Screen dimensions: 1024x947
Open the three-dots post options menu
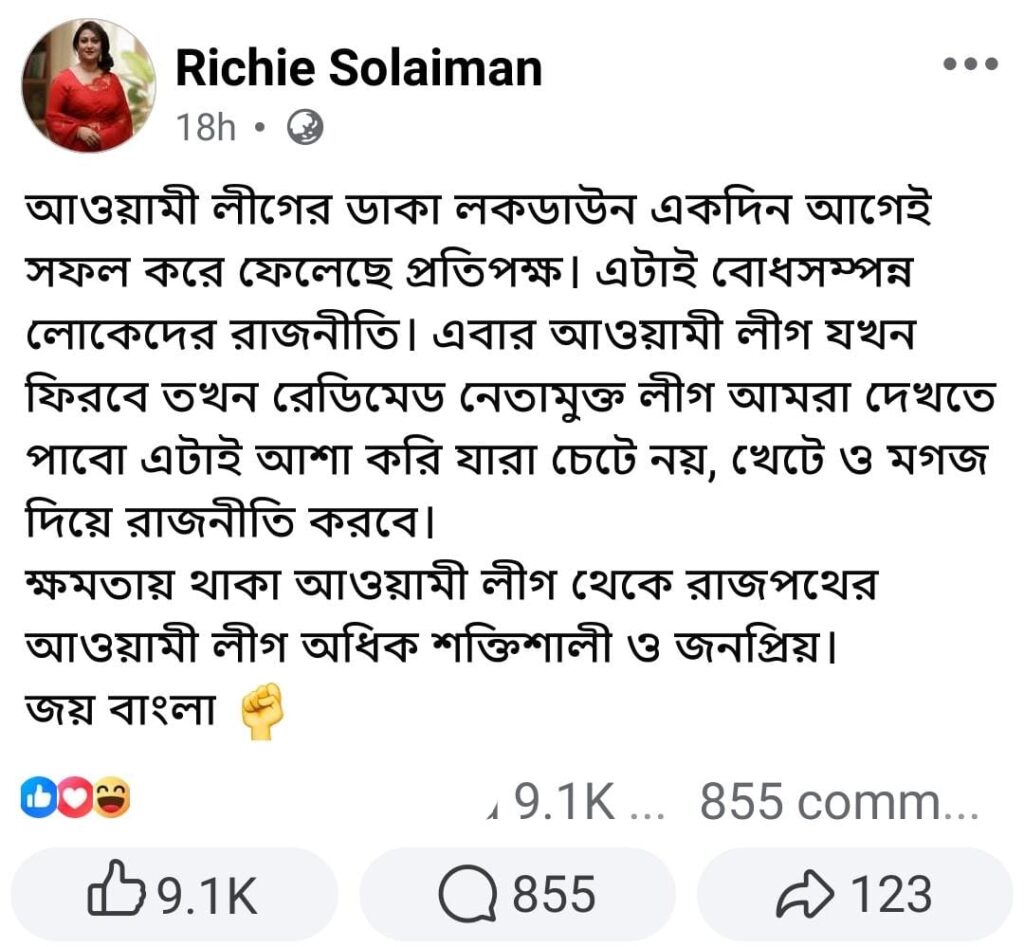pyautogui.click(x=971, y=64)
